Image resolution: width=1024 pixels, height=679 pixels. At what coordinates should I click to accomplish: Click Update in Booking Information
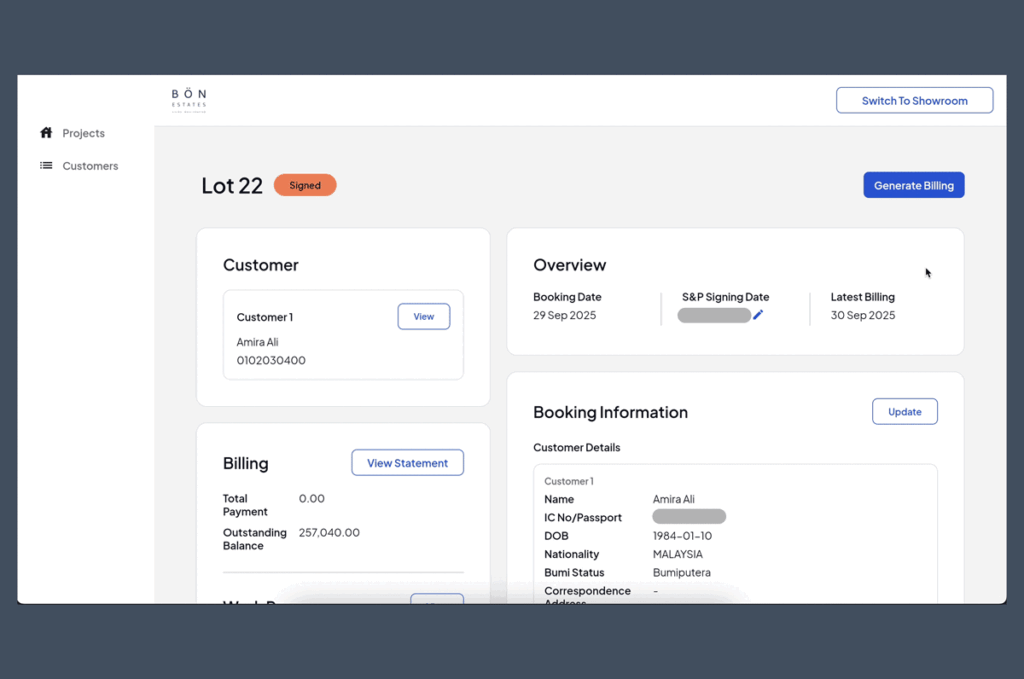click(904, 411)
